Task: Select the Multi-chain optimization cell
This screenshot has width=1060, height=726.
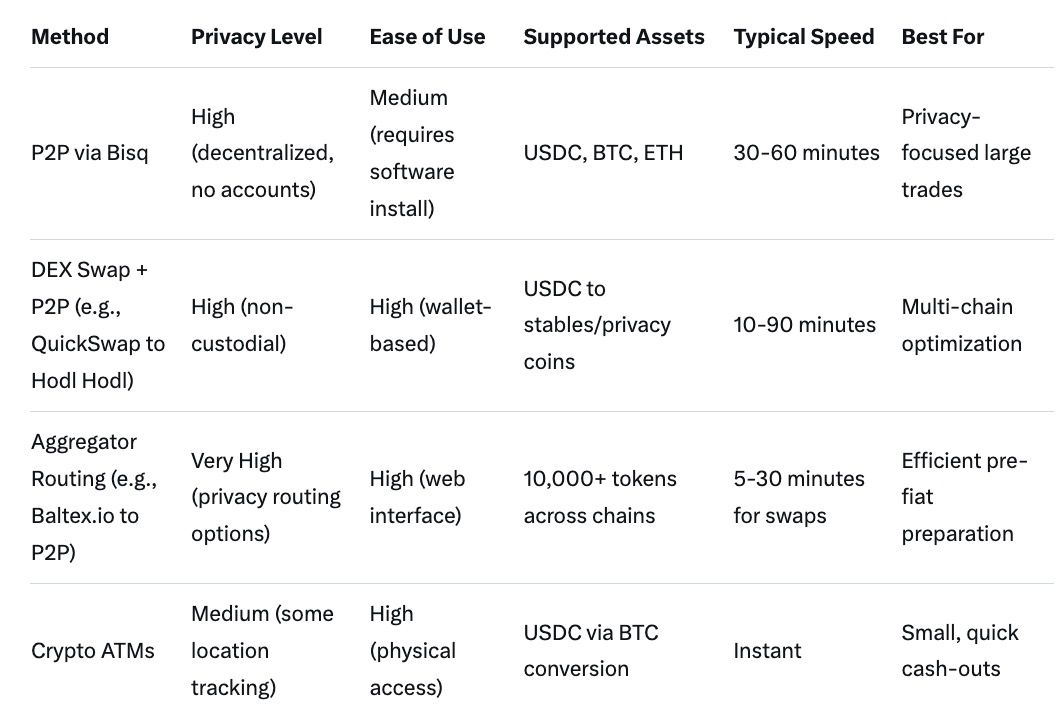Action: pos(961,325)
